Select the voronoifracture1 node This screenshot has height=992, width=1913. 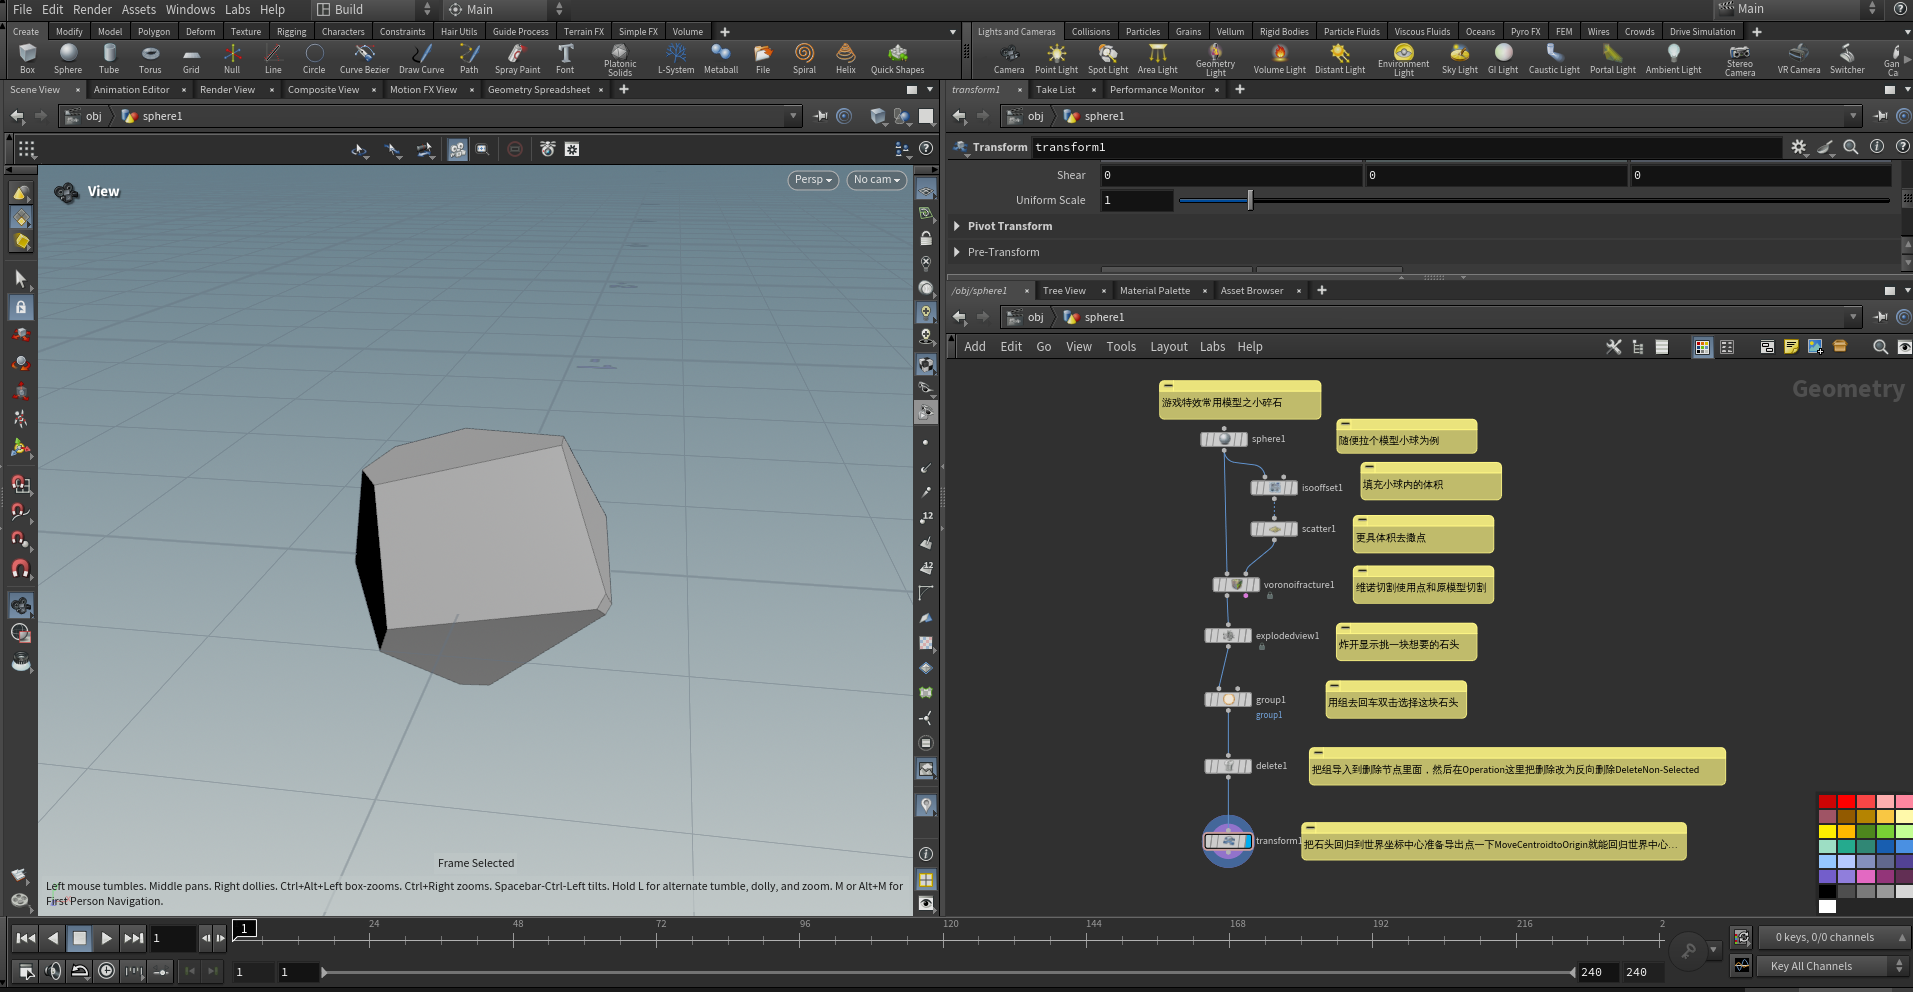[x=1236, y=585]
